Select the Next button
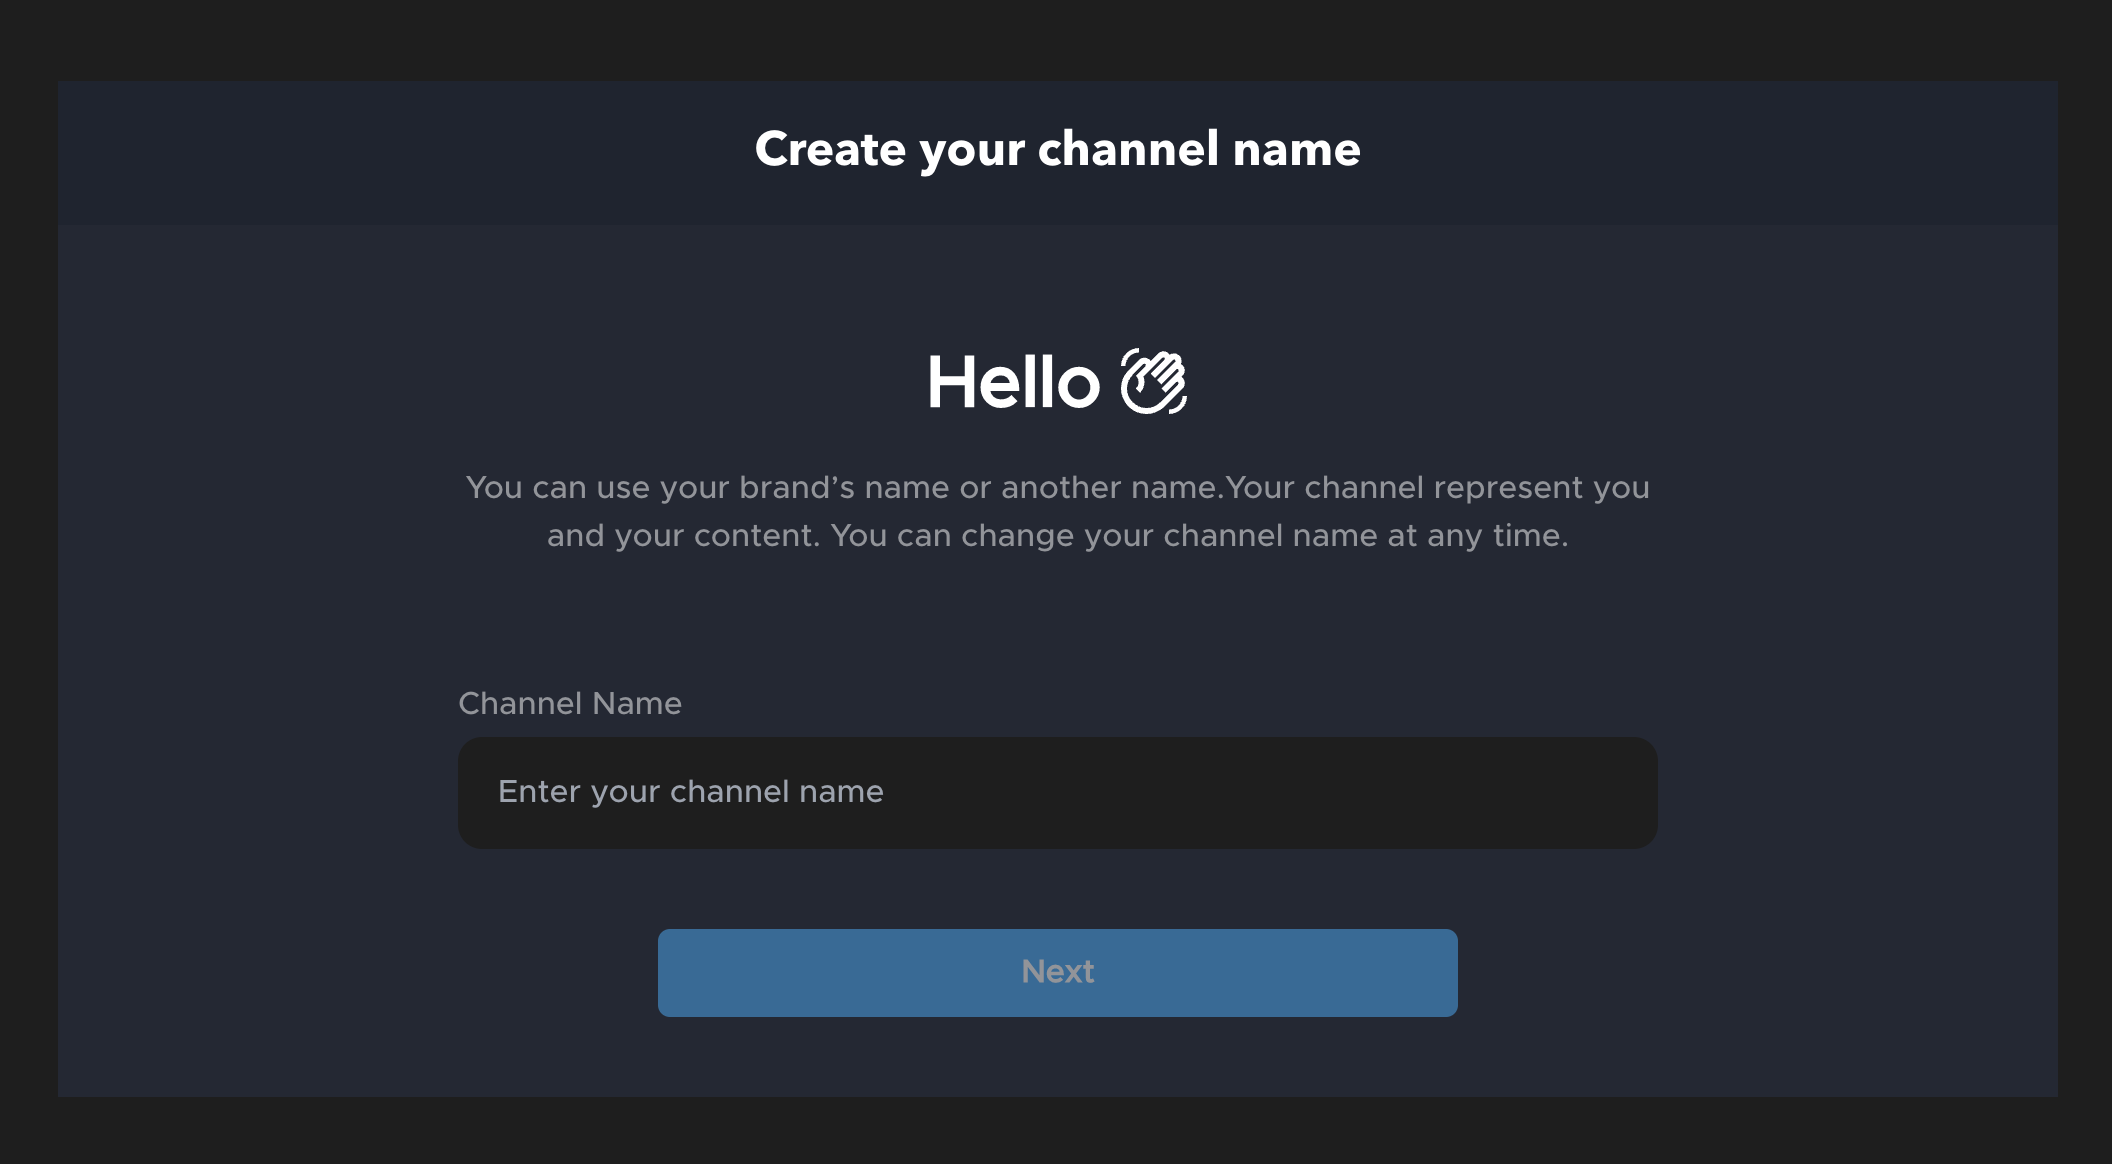Image resolution: width=2112 pixels, height=1164 pixels. click(1057, 972)
